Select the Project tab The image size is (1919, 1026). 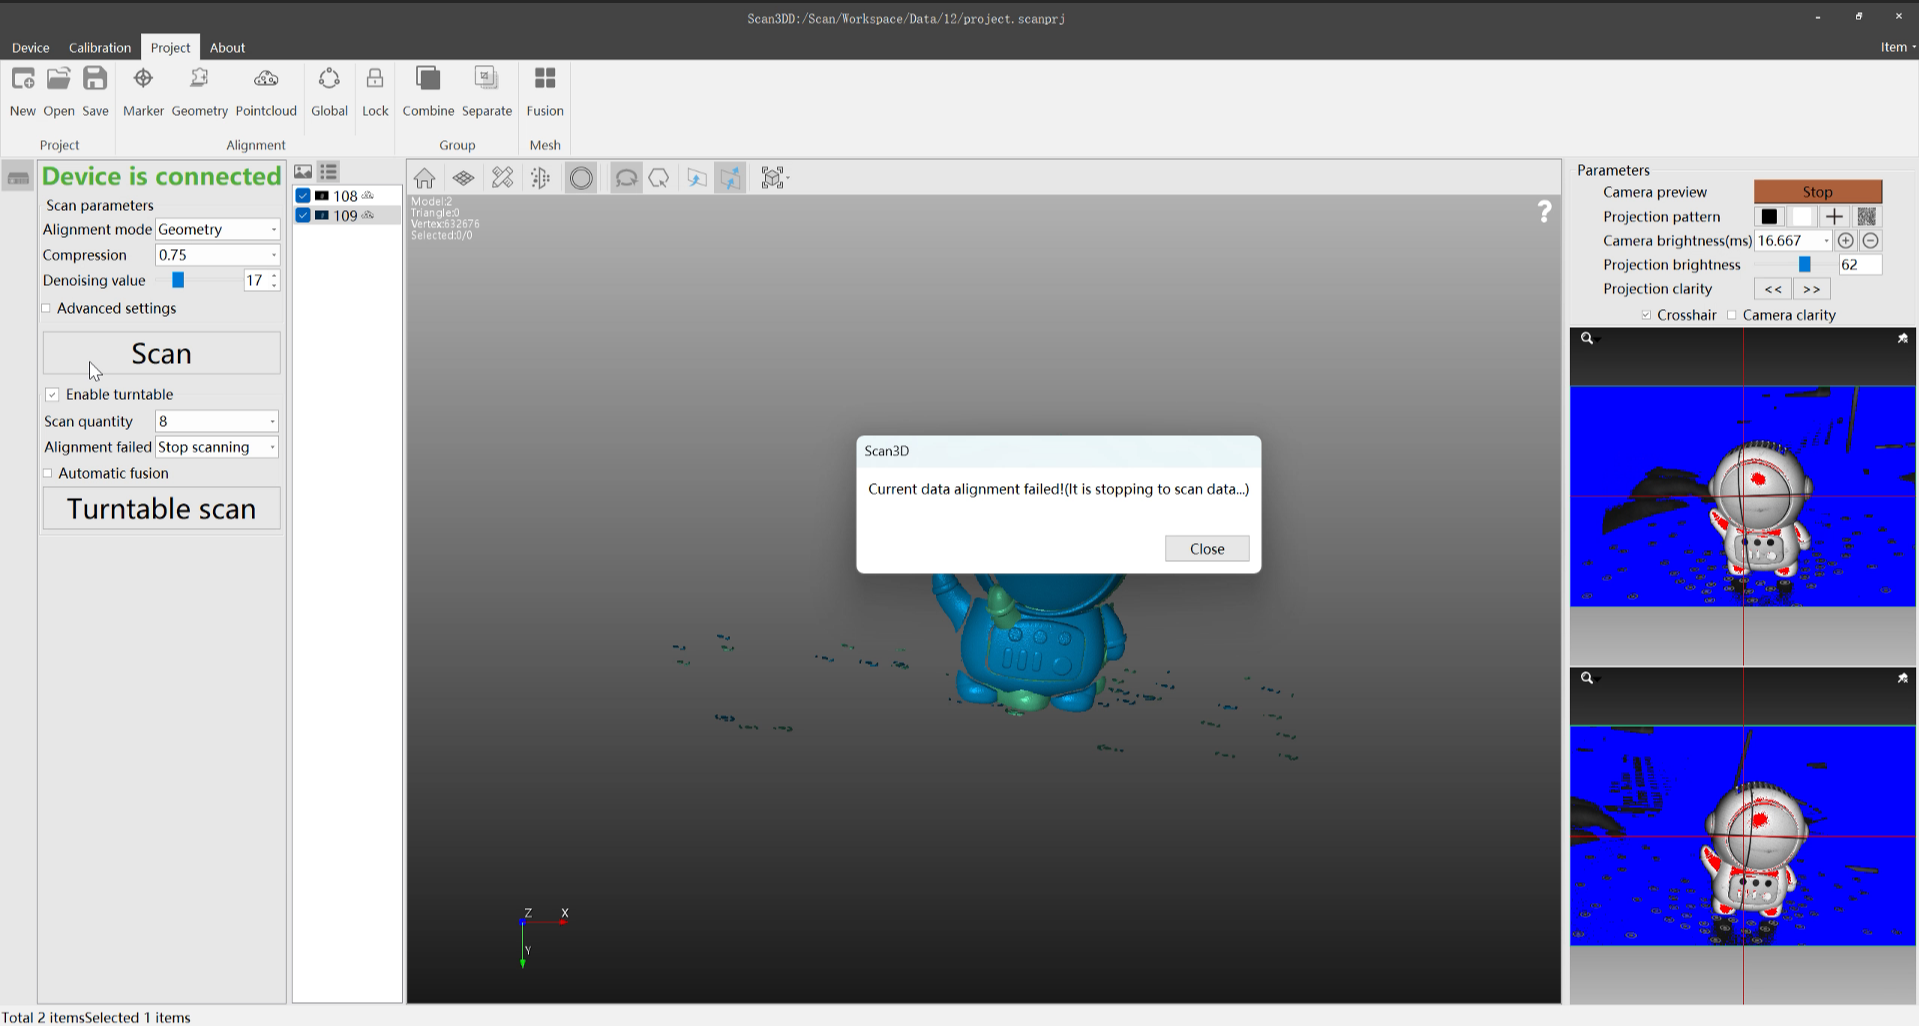[x=170, y=47]
